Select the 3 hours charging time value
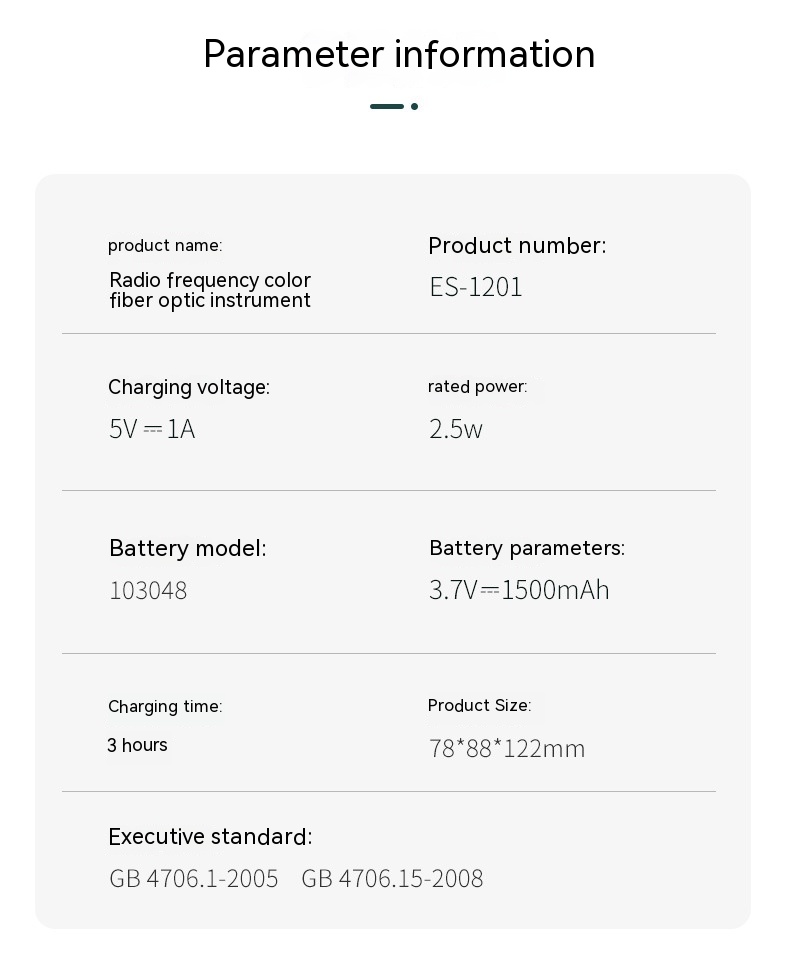 pyautogui.click(x=138, y=745)
